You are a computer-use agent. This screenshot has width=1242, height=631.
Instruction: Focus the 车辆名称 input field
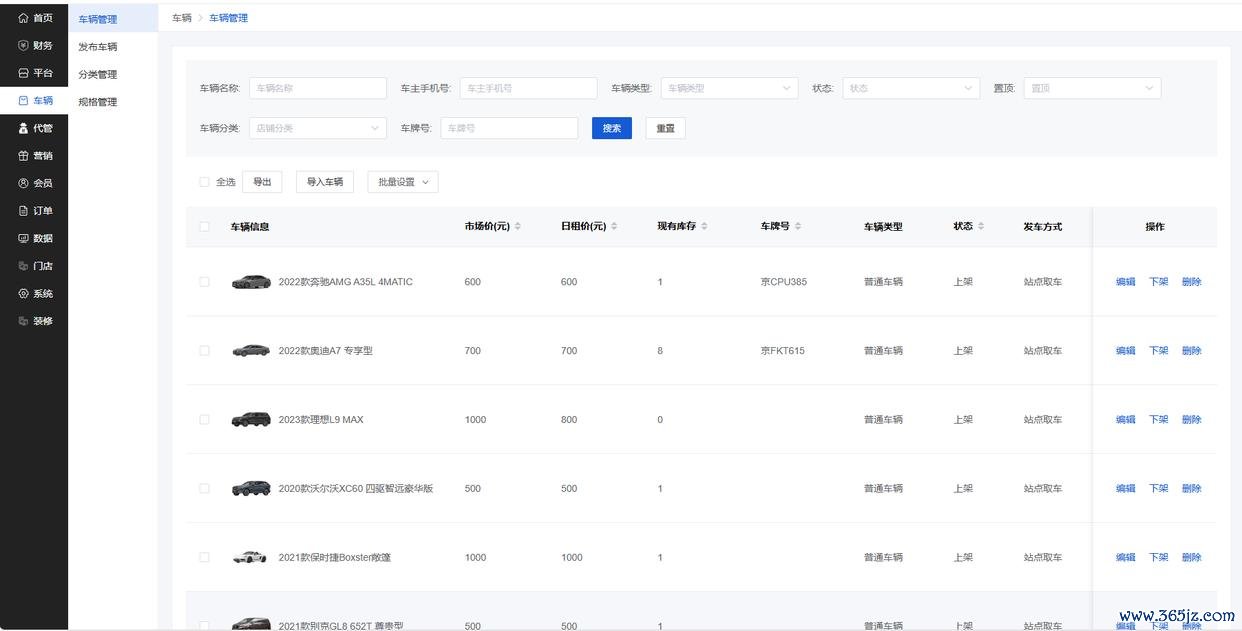coord(318,88)
